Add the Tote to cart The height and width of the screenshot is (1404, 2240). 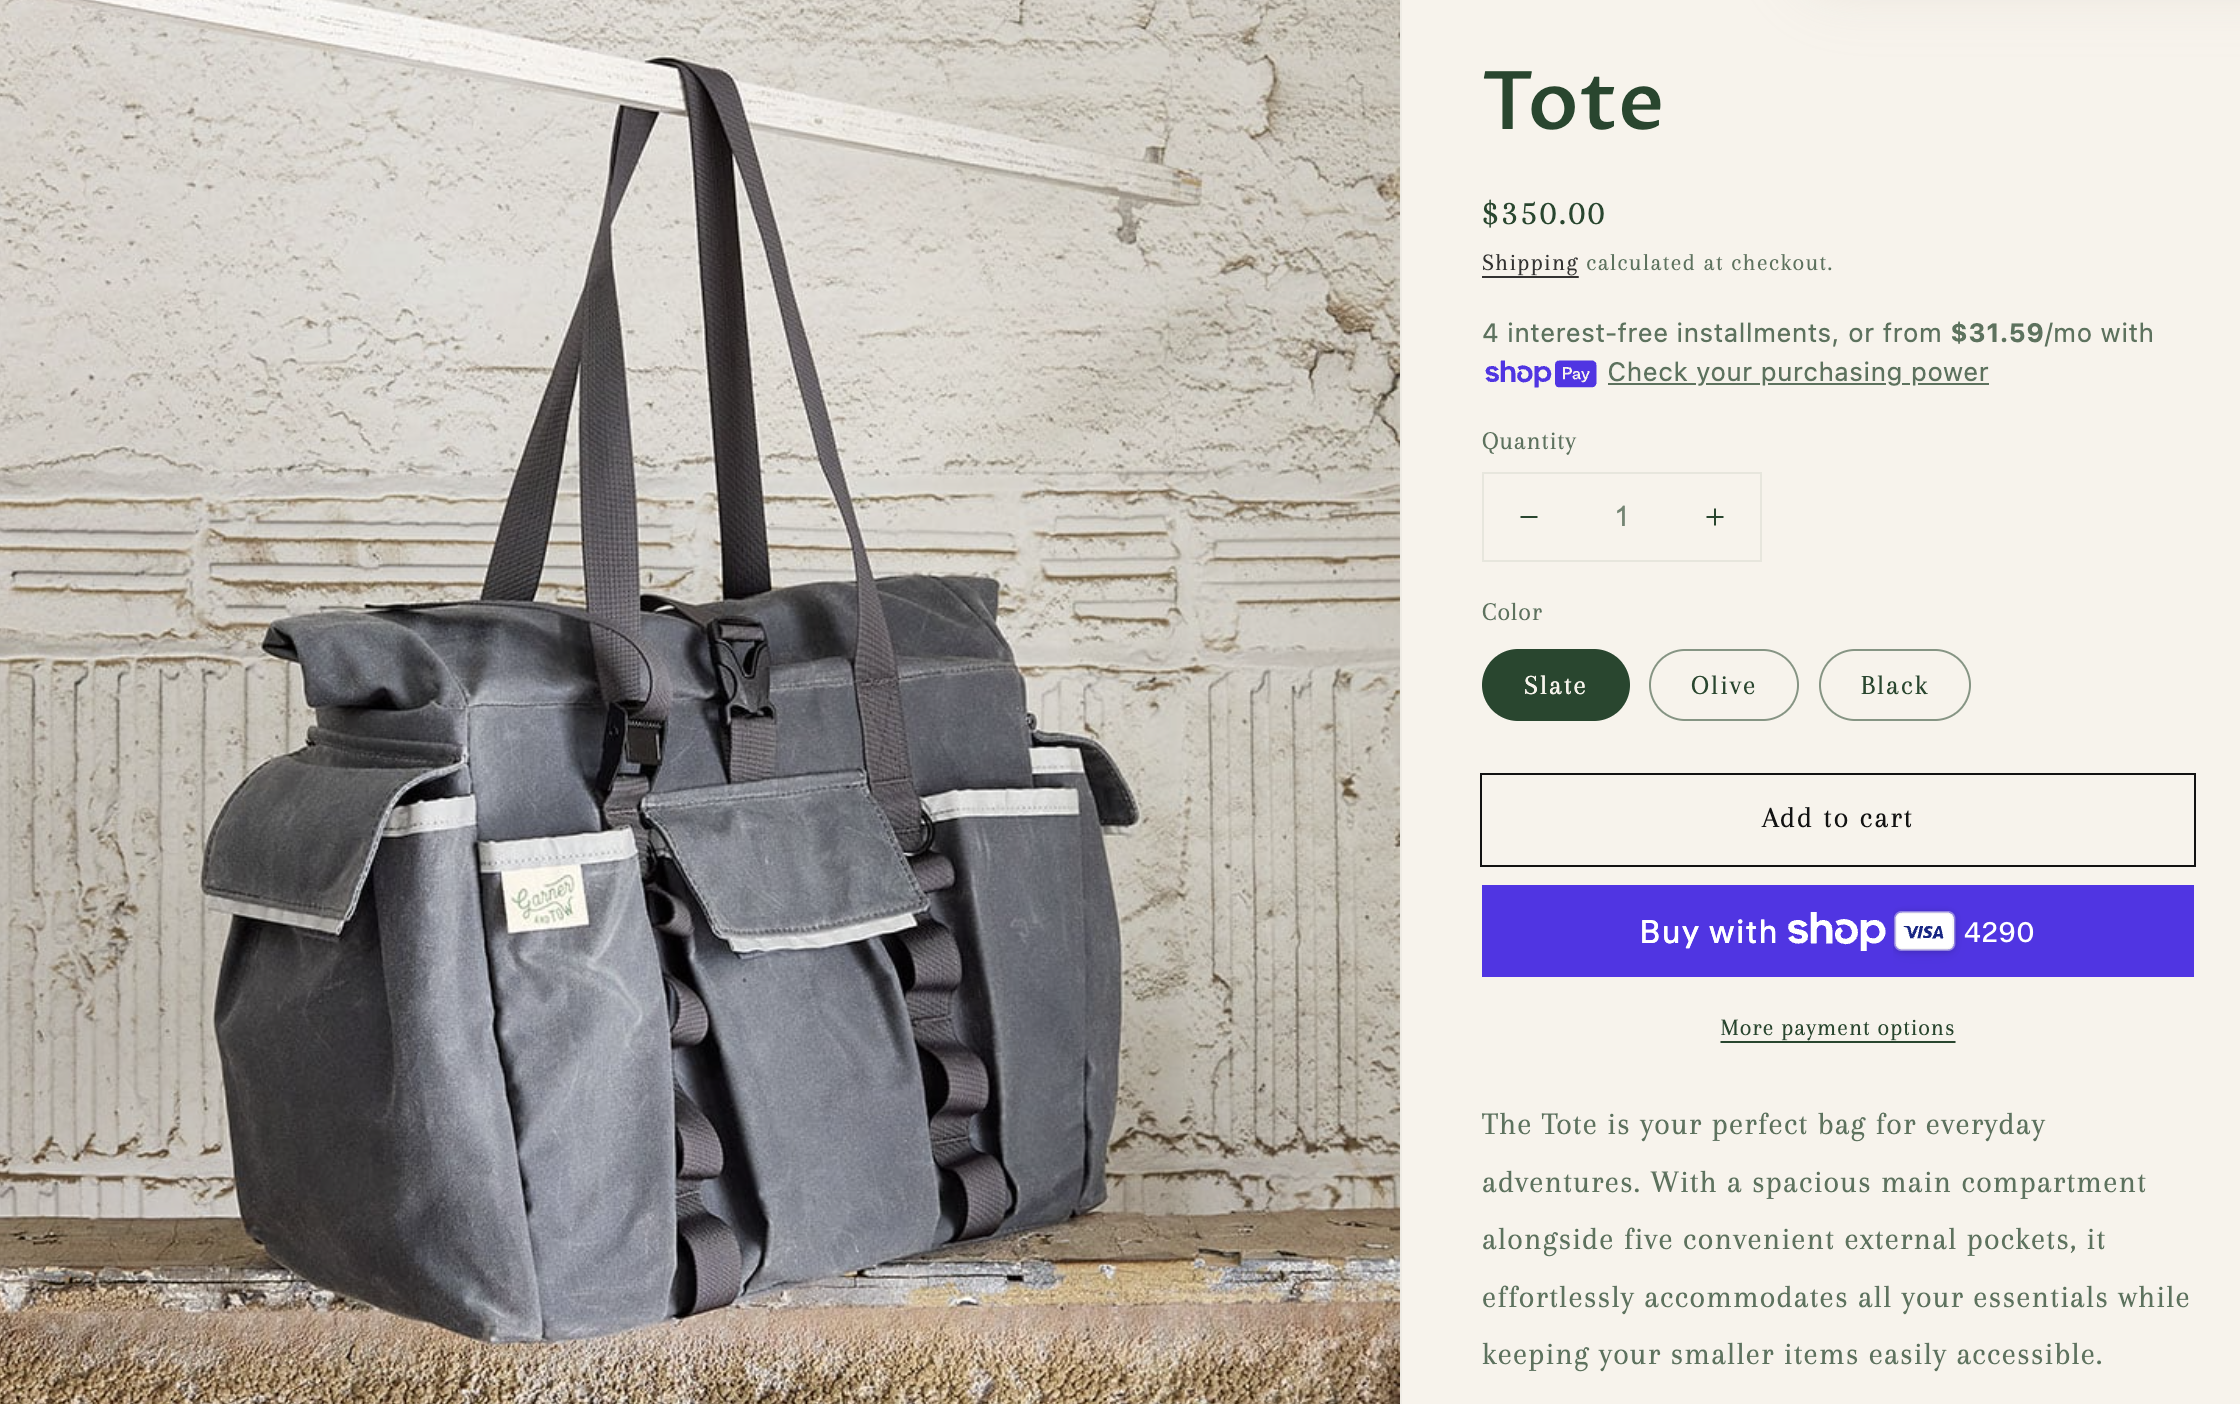(1837, 819)
